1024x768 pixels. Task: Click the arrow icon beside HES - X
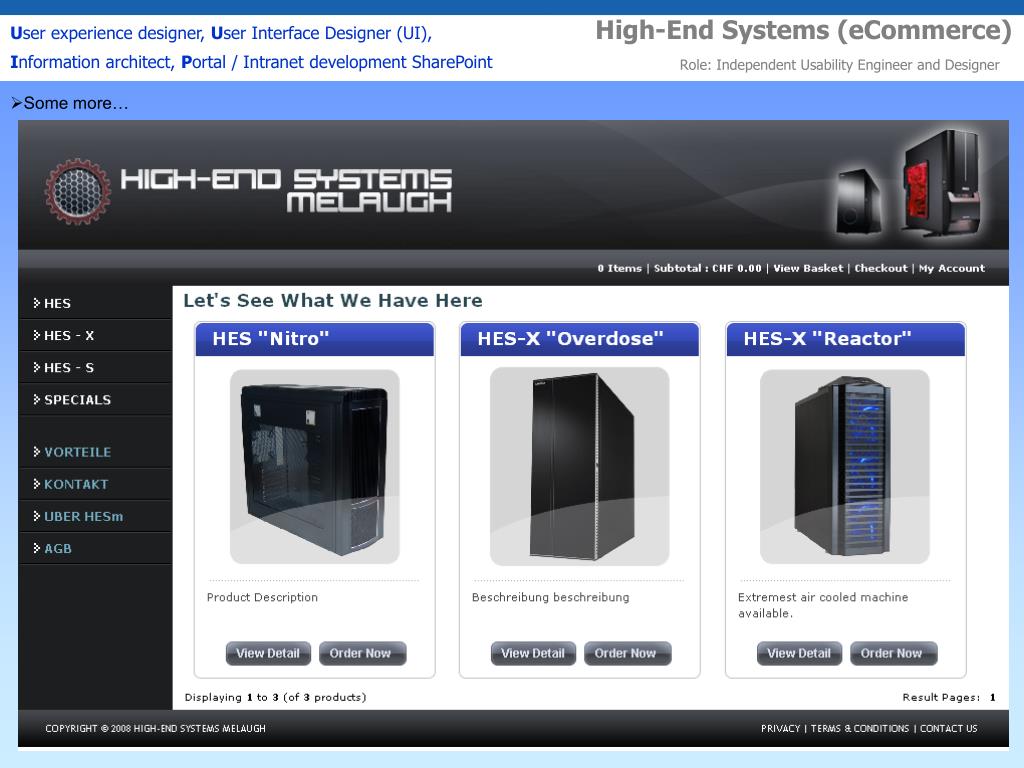click(37, 335)
